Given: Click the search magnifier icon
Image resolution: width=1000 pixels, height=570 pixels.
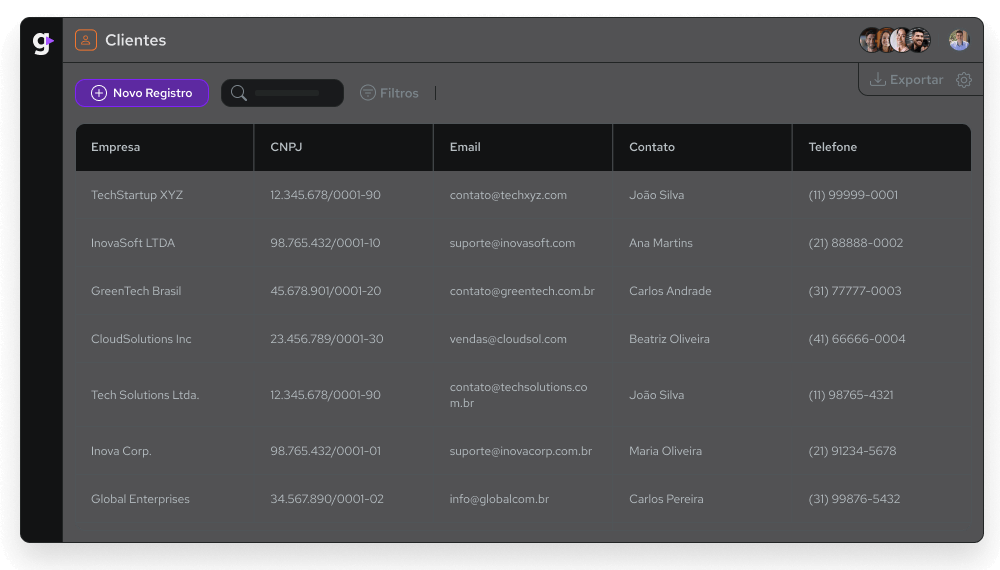Looking at the screenshot, I should [239, 93].
